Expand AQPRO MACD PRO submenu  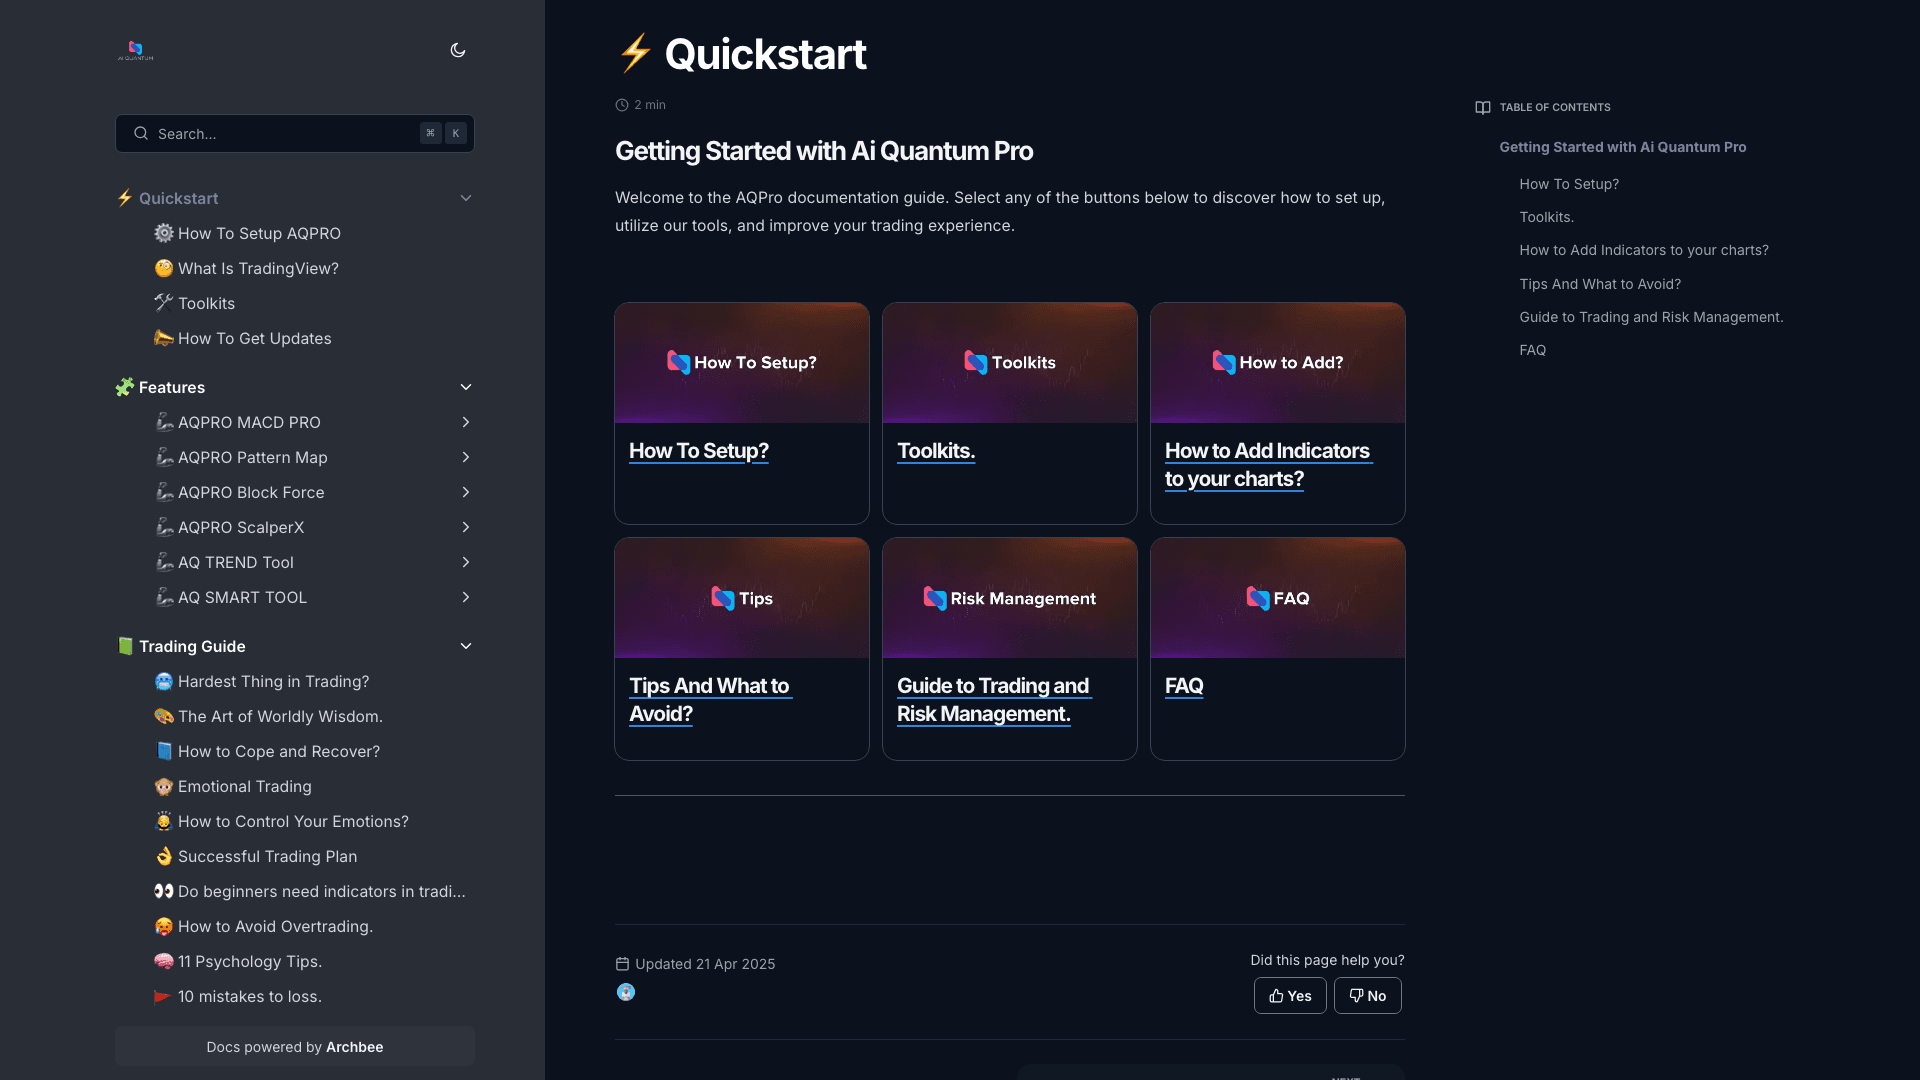coord(466,422)
